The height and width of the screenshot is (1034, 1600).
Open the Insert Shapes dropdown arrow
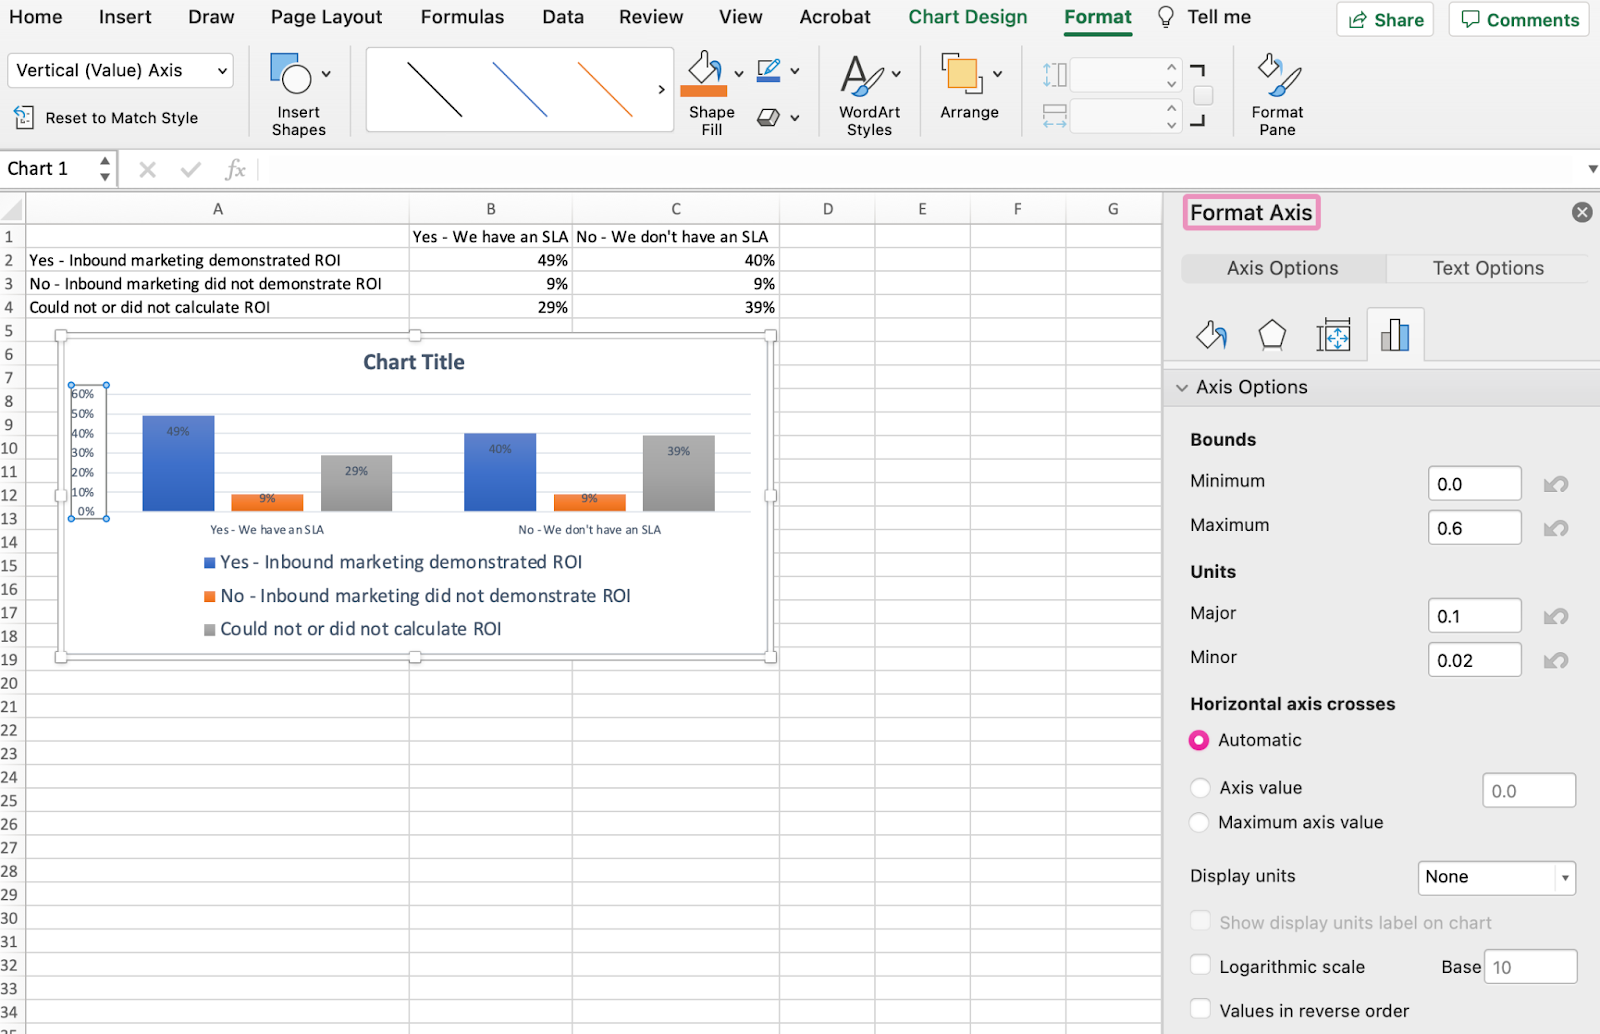326,74
